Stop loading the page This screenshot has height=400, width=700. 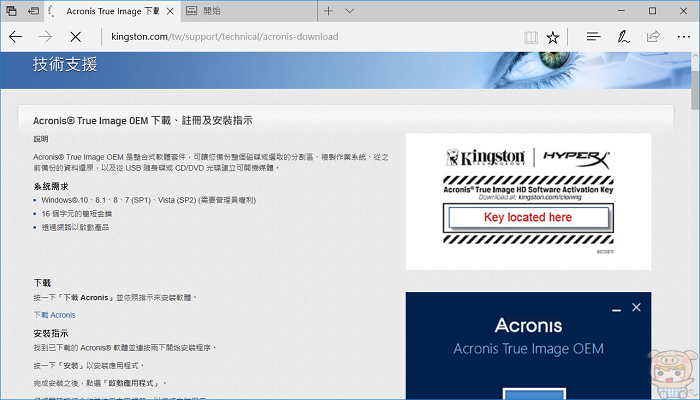point(75,37)
